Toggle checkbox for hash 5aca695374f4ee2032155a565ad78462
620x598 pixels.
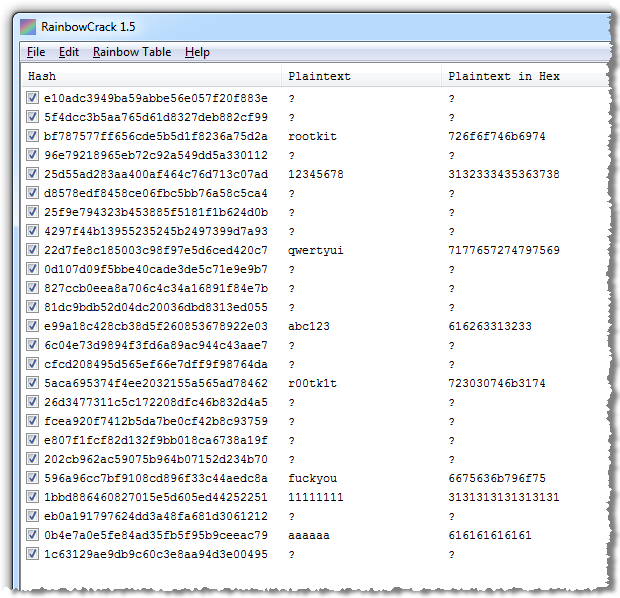coord(32,382)
